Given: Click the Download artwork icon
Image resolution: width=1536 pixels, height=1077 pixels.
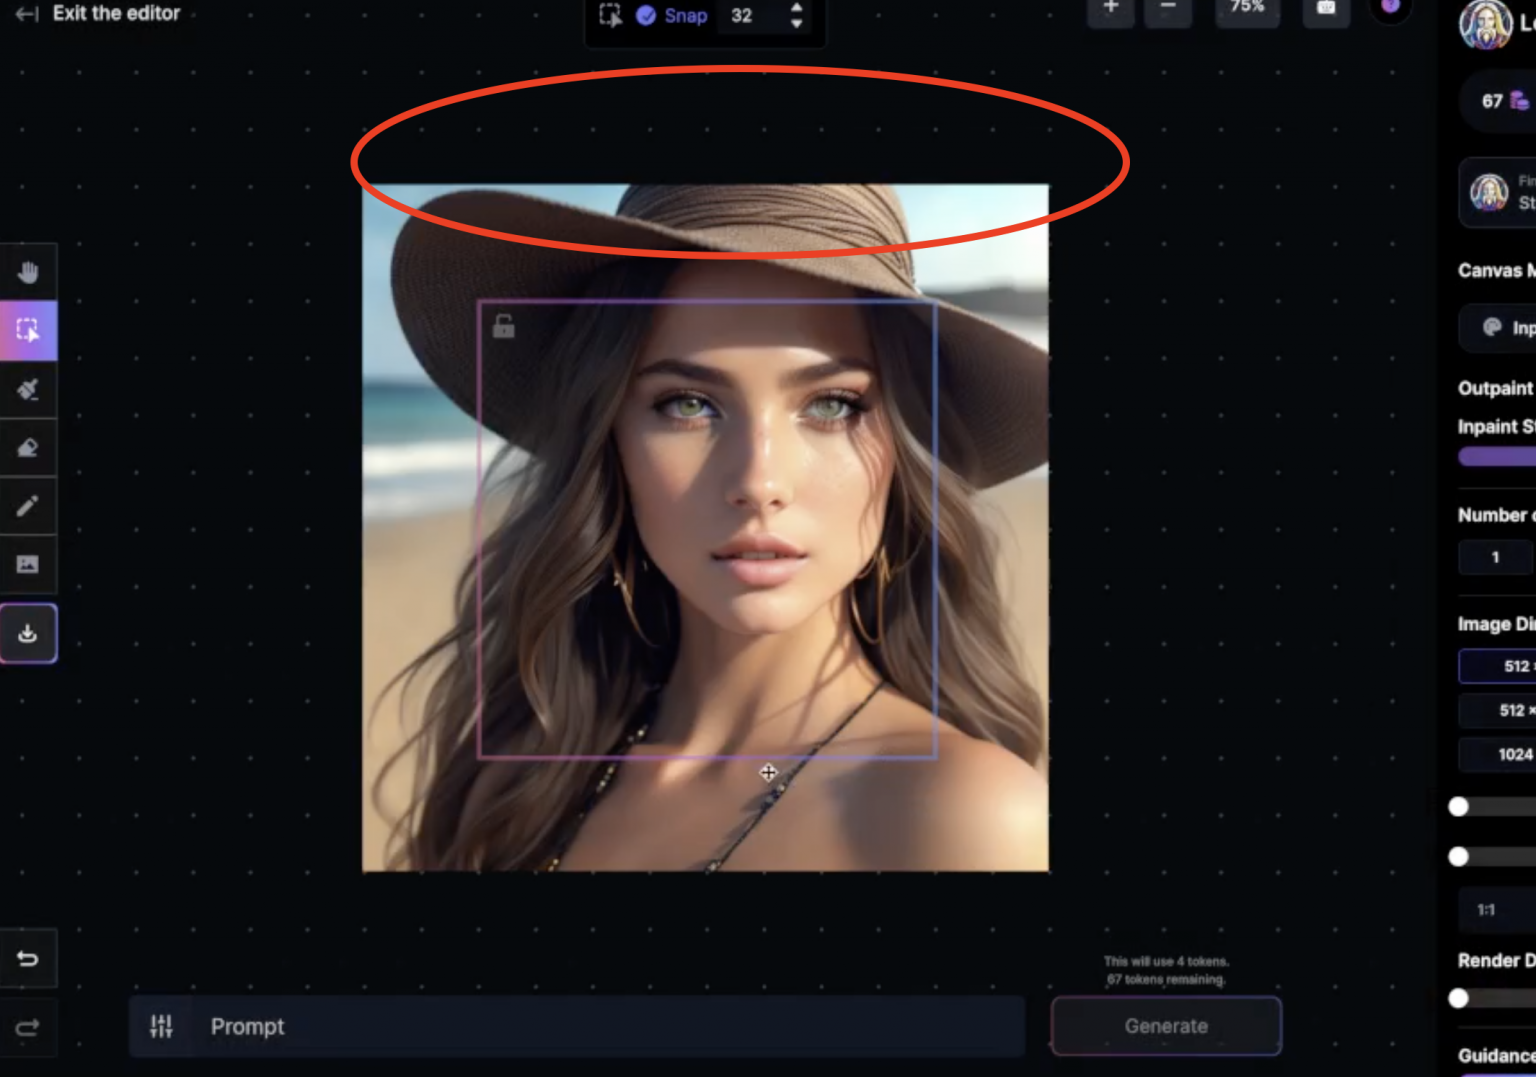Looking at the screenshot, I should point(28,633).
